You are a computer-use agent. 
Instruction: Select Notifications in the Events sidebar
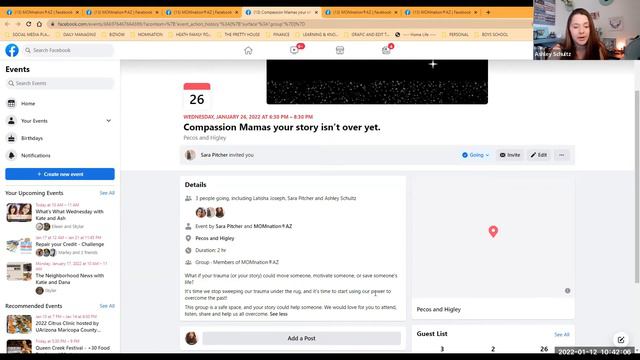pyautogui.click(x=60, y=156)
